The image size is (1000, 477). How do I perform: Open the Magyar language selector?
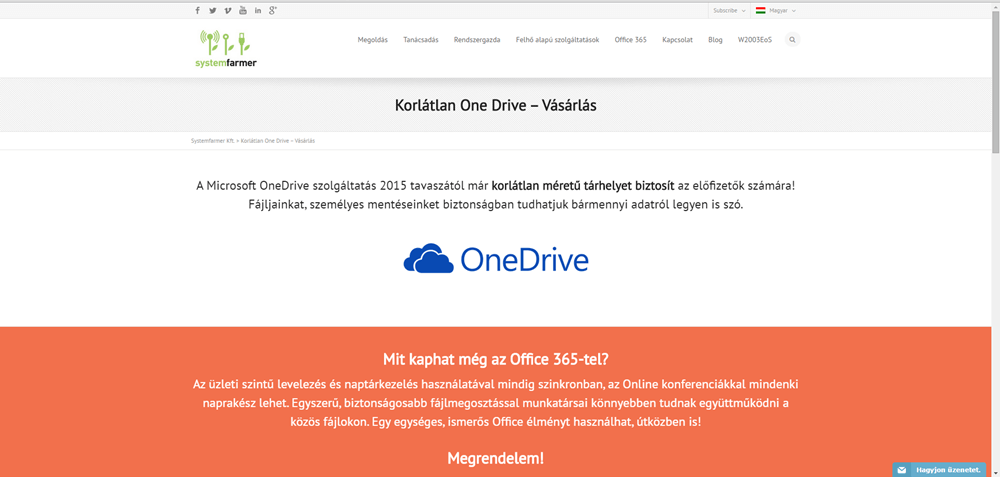[x=776, y=10]
